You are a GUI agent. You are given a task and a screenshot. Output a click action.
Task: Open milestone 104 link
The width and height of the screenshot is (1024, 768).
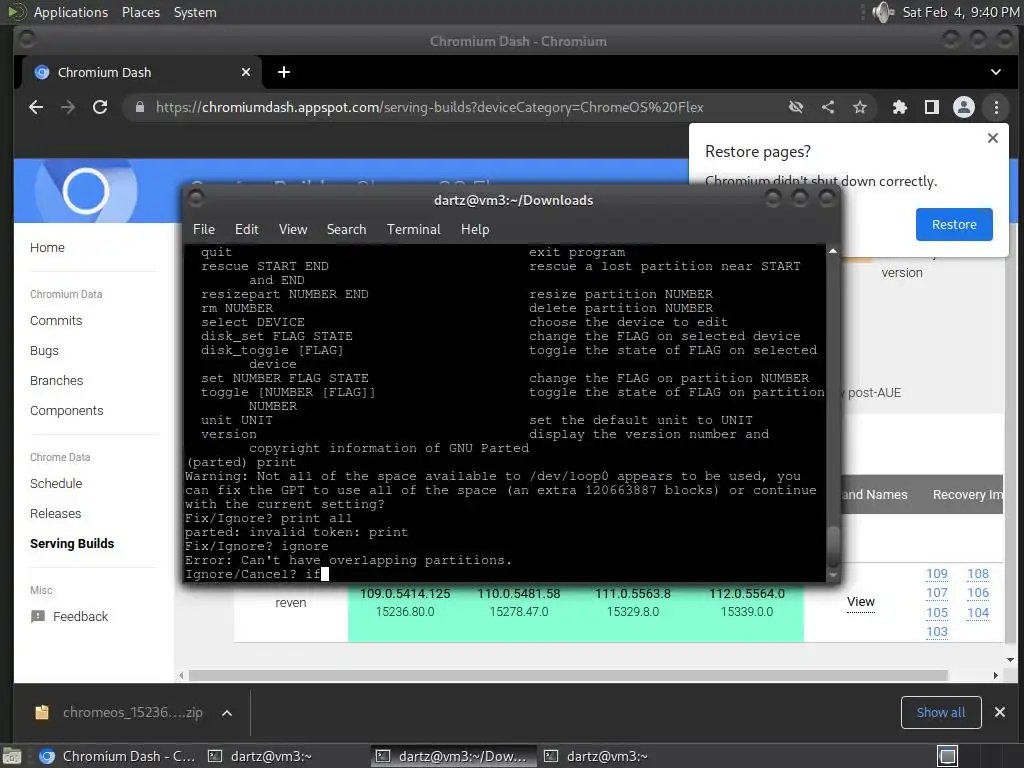[x=978, y=613]
